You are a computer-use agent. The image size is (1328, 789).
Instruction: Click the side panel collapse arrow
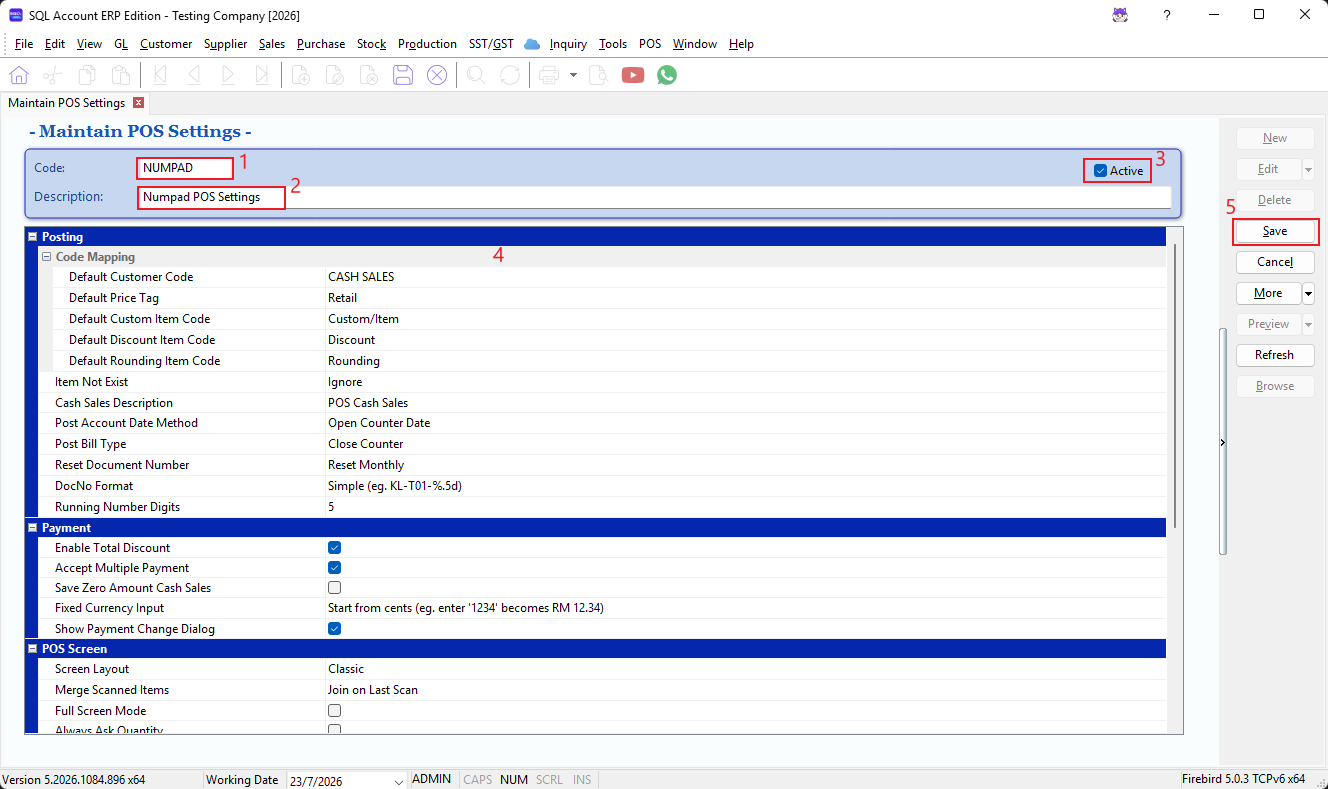1223,442
